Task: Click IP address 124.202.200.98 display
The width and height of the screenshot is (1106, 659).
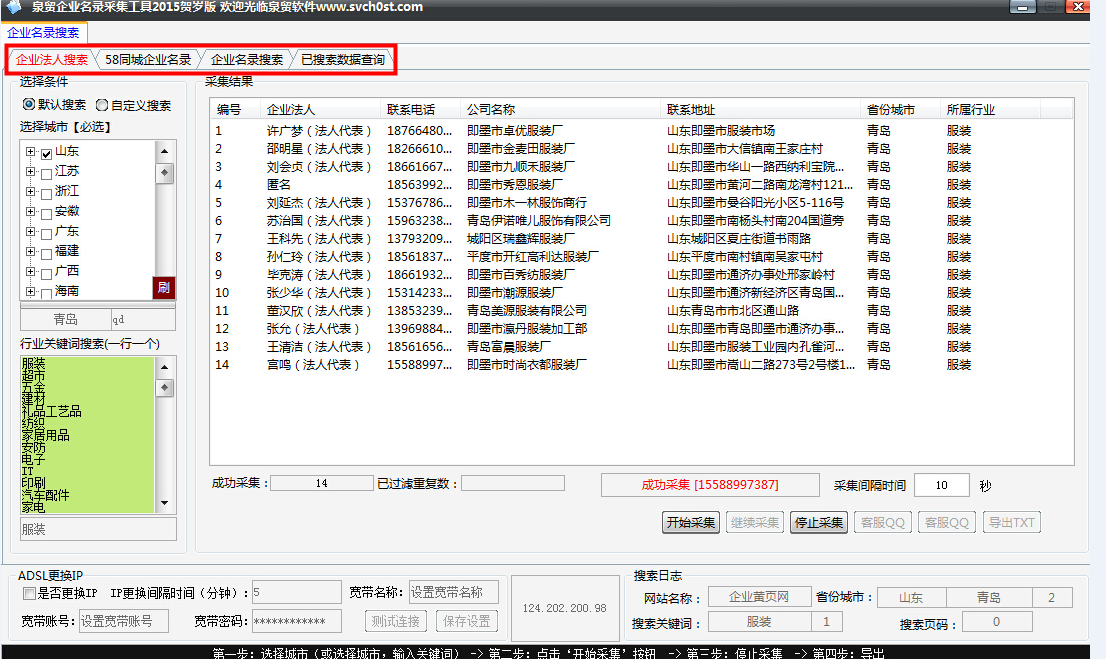Action: coord(564,608)
